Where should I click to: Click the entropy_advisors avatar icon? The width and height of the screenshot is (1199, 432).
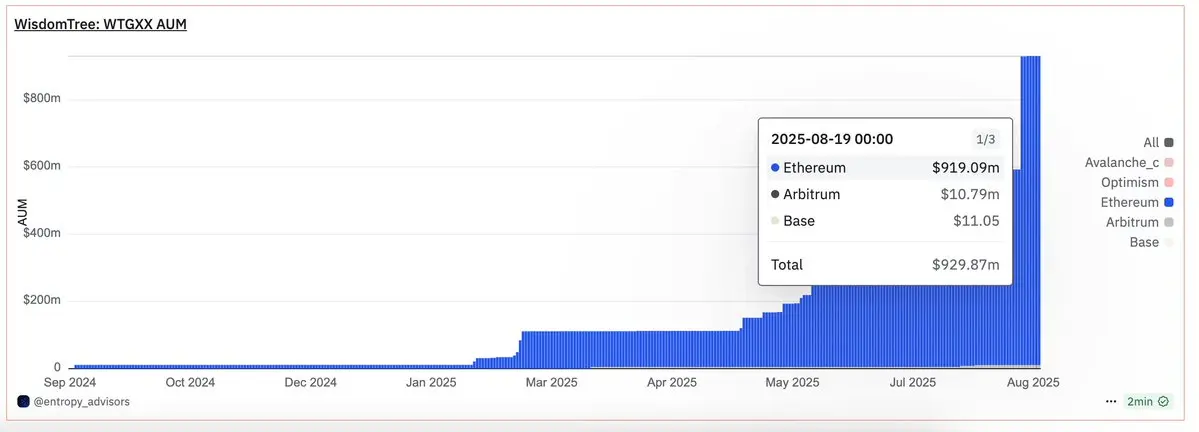23,401
